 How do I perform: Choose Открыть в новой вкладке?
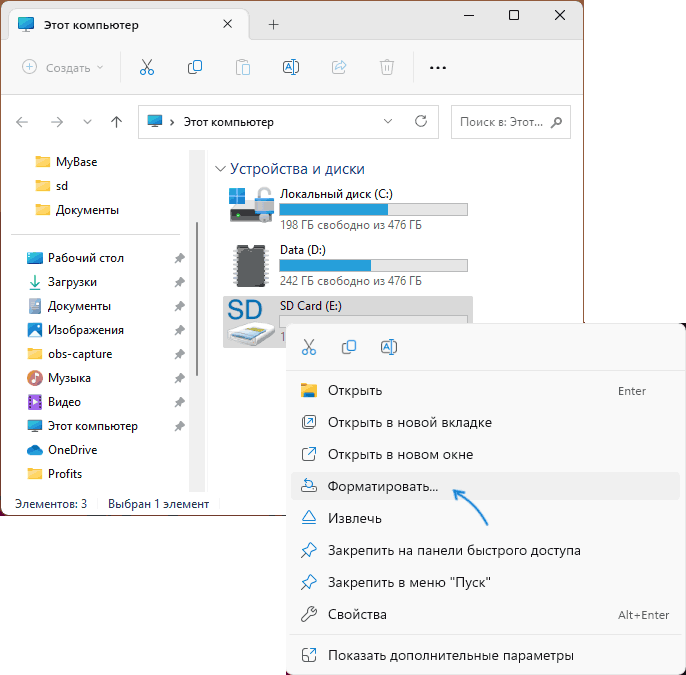[x=485, y=423]
